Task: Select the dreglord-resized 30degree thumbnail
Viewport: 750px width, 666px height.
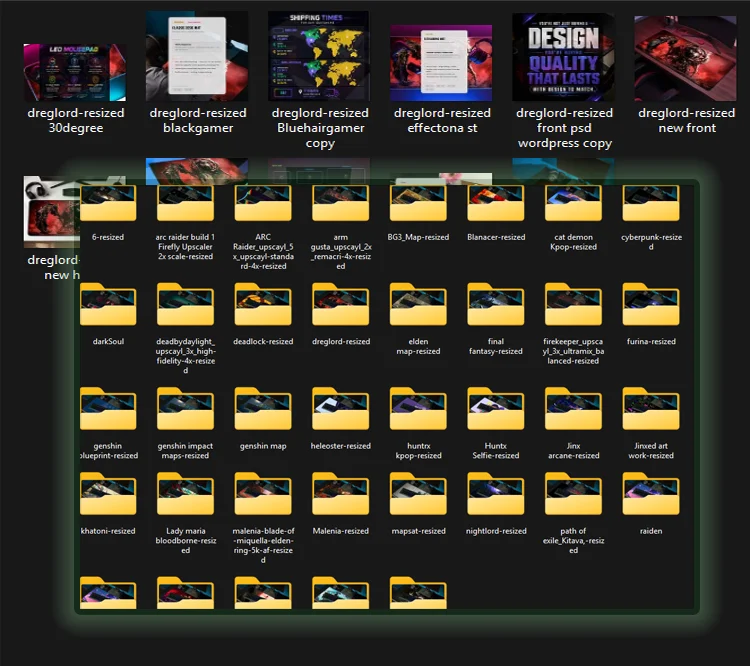Action: [x=75, y=72]
